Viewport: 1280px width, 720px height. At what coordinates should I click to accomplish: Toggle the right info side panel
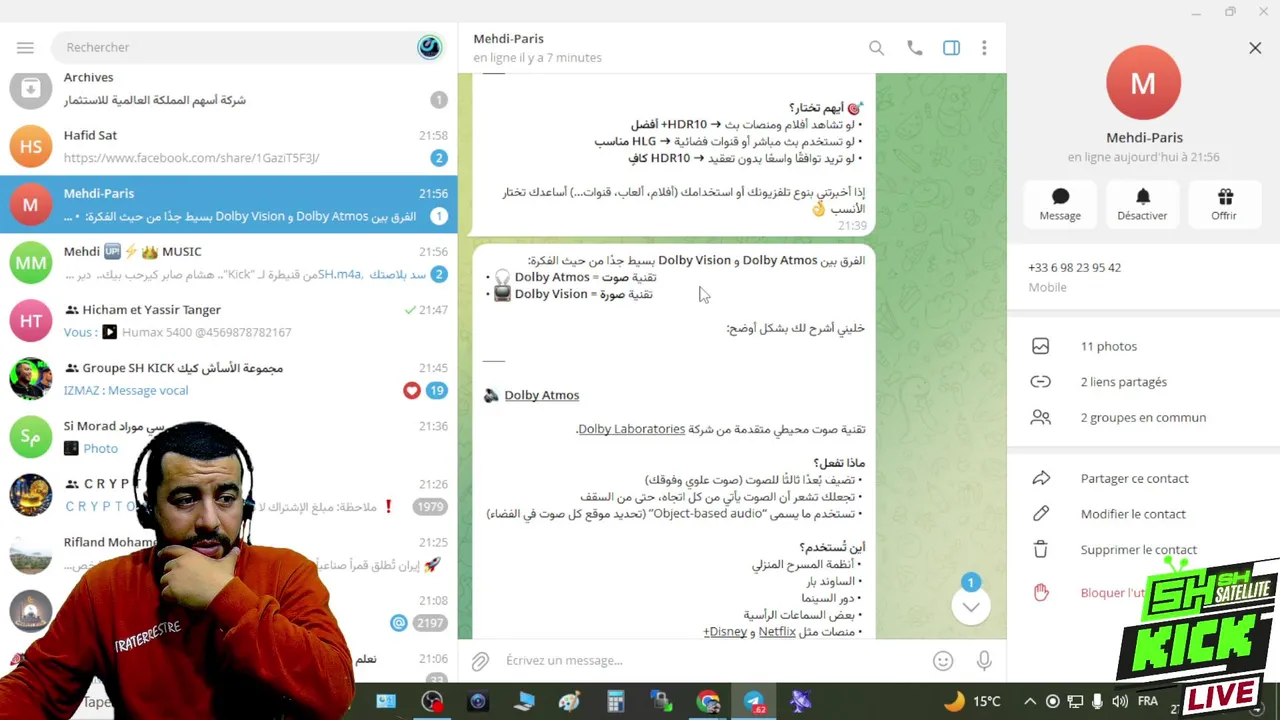pos(951,48)
